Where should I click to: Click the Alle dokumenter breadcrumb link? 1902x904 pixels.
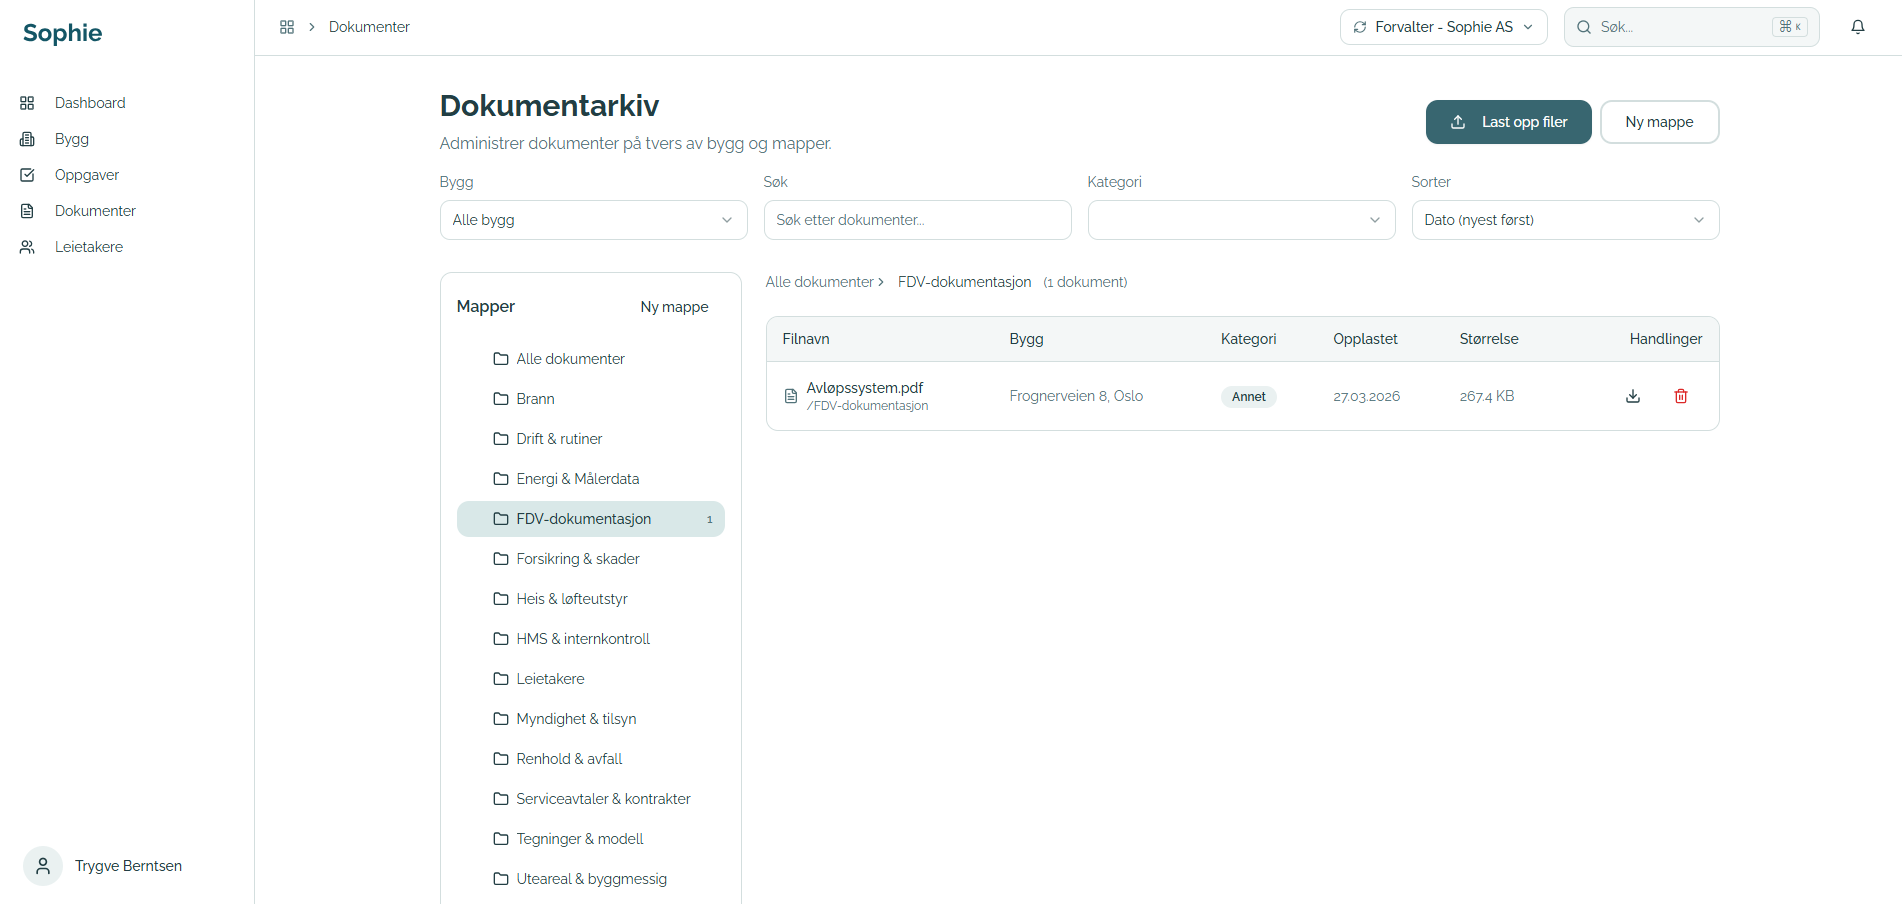pyautogui.click(x=820, y=282)
